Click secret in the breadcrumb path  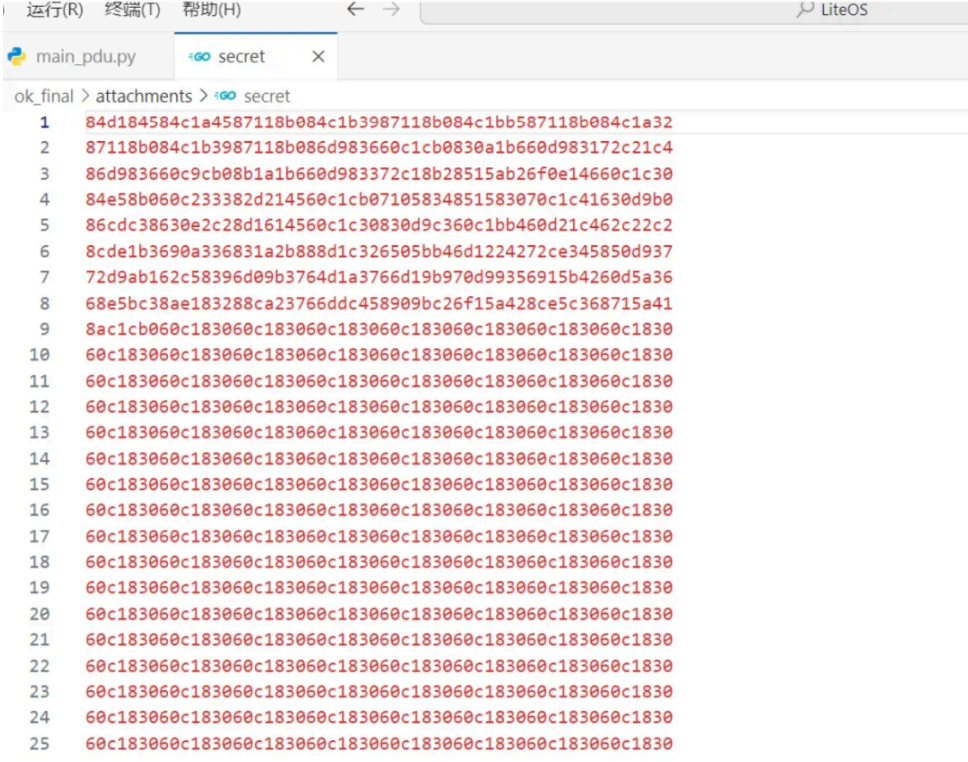pyautogui.click(x=267, y=96)
